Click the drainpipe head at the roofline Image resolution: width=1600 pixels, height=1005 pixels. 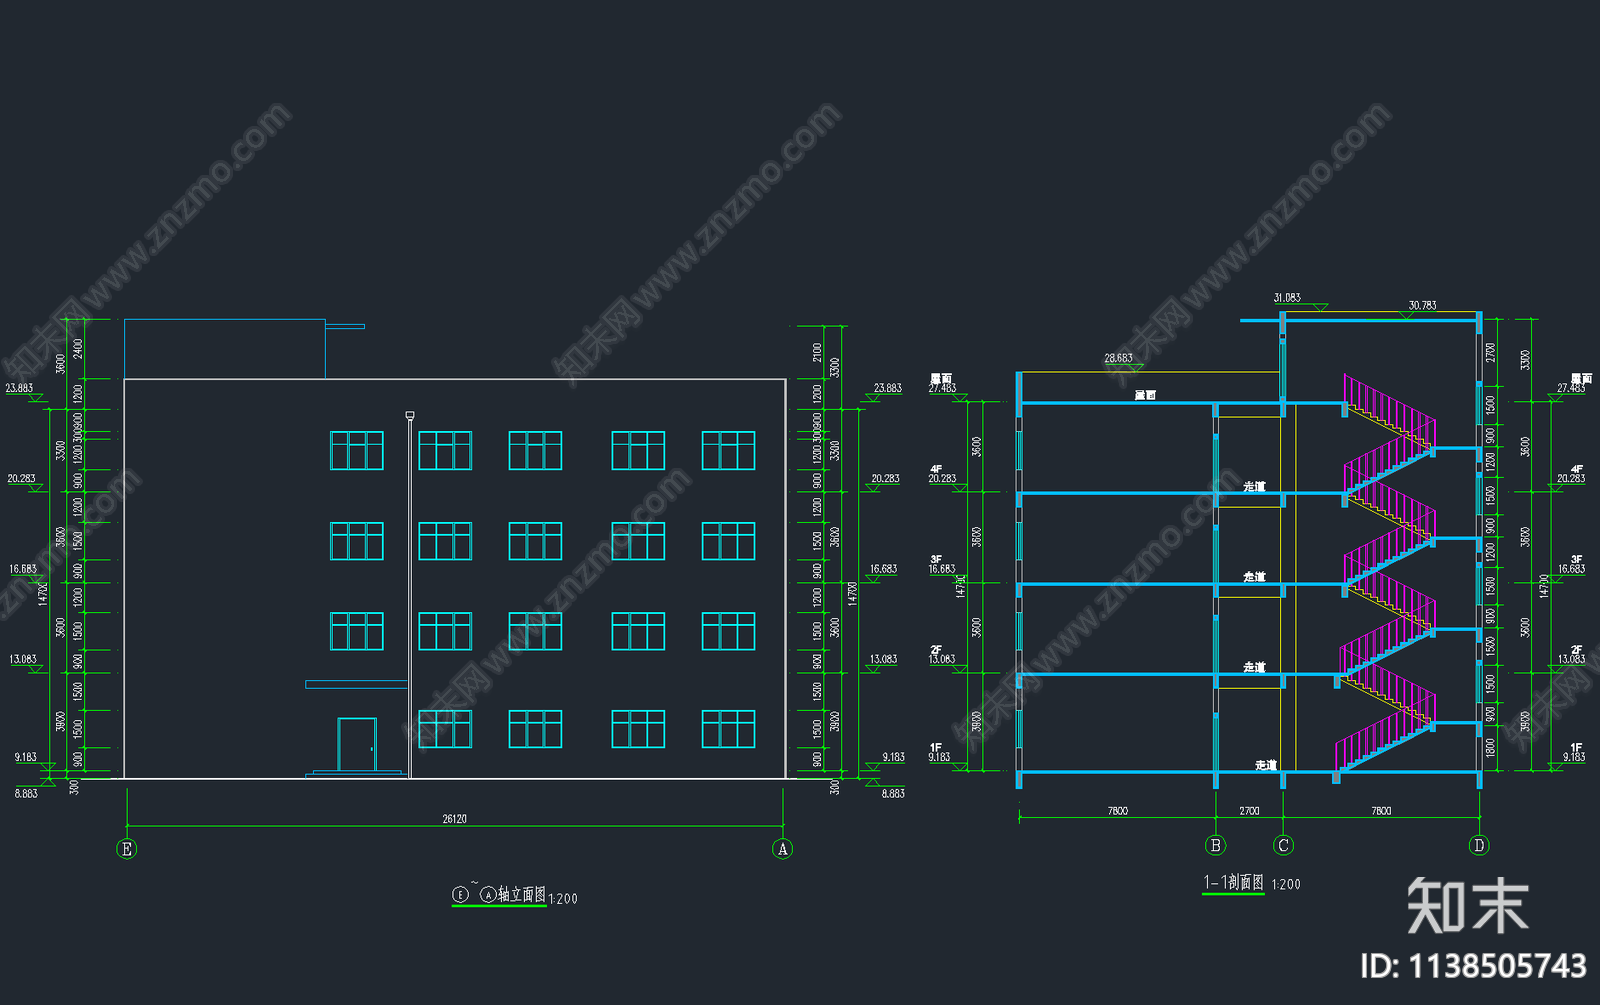[410, 415]
